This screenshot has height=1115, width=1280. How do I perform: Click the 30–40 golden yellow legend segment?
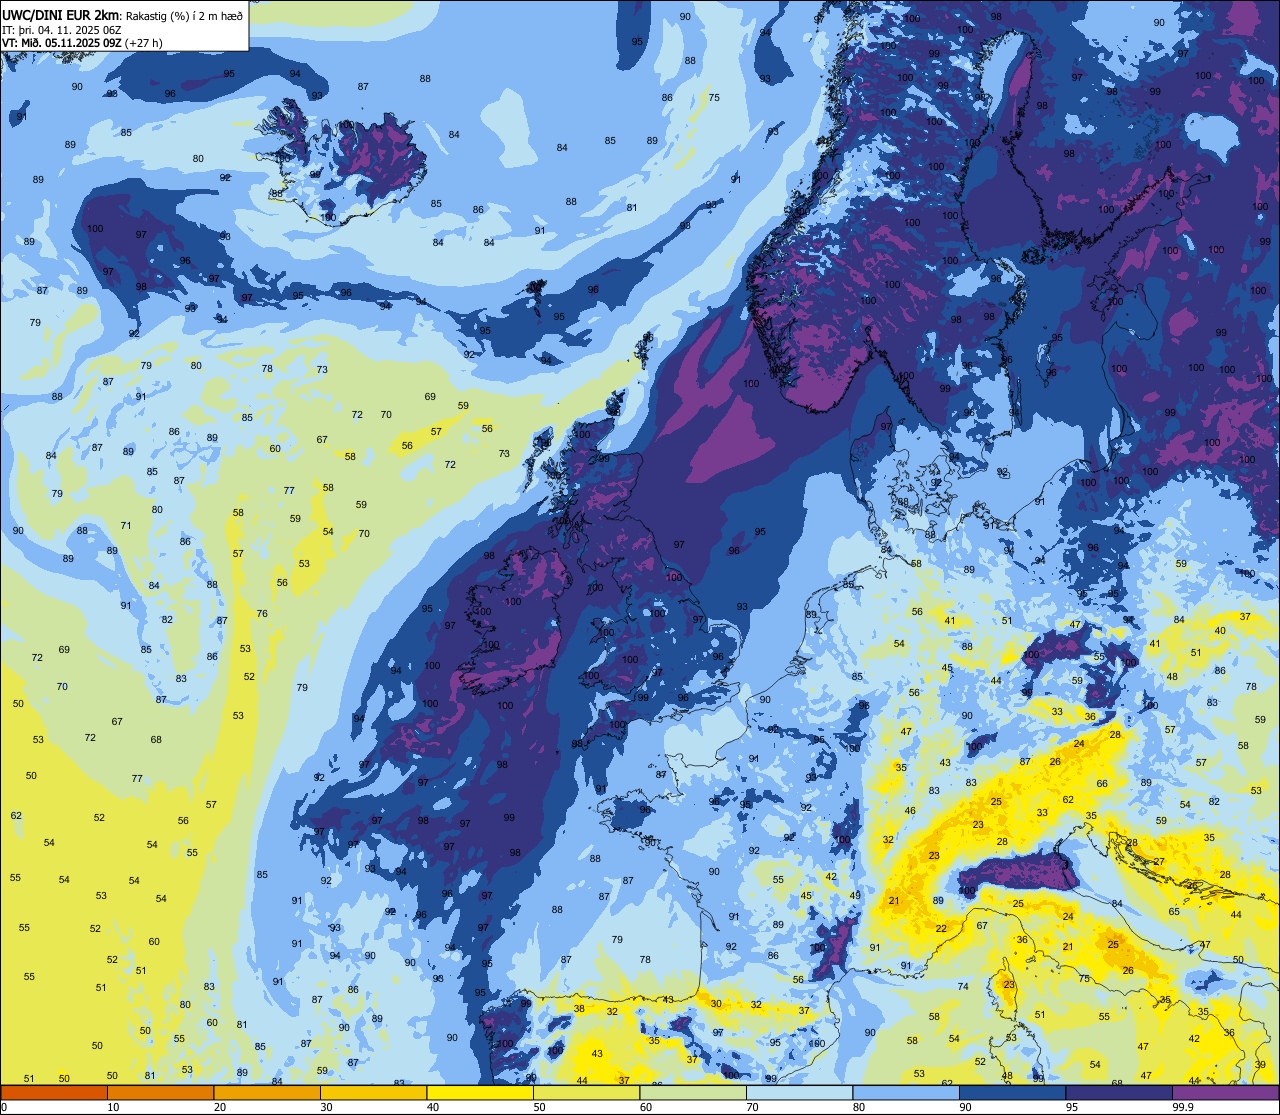tap(373, 1092)
